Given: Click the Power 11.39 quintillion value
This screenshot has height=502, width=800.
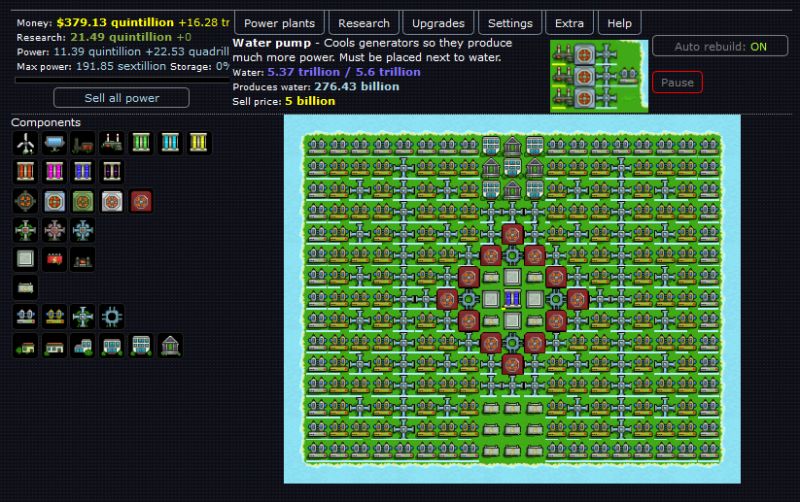Looking at the screenshot, I should [97, 52].
